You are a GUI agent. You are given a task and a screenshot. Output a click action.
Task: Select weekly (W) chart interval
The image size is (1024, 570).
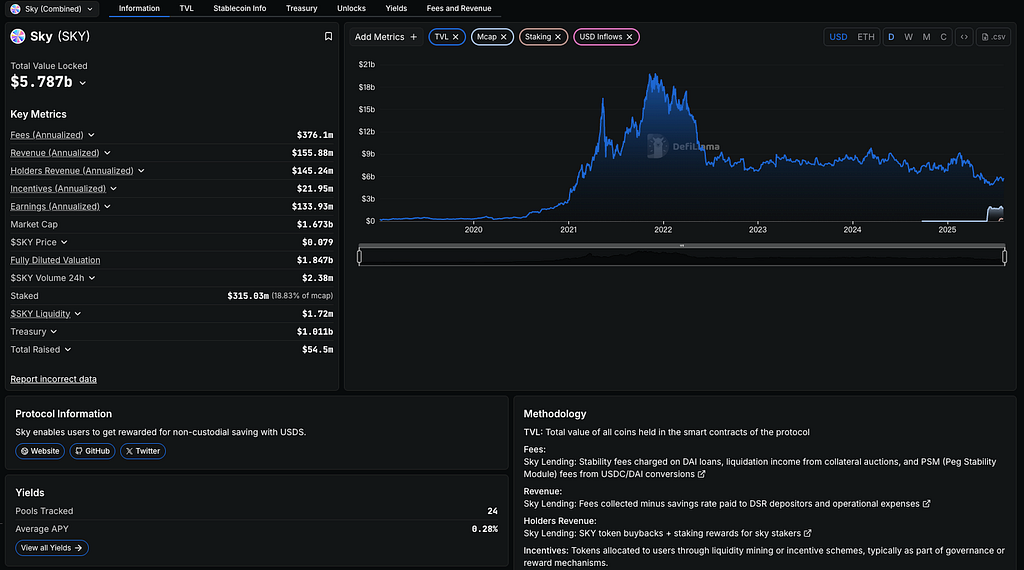[x=908, y=37]
